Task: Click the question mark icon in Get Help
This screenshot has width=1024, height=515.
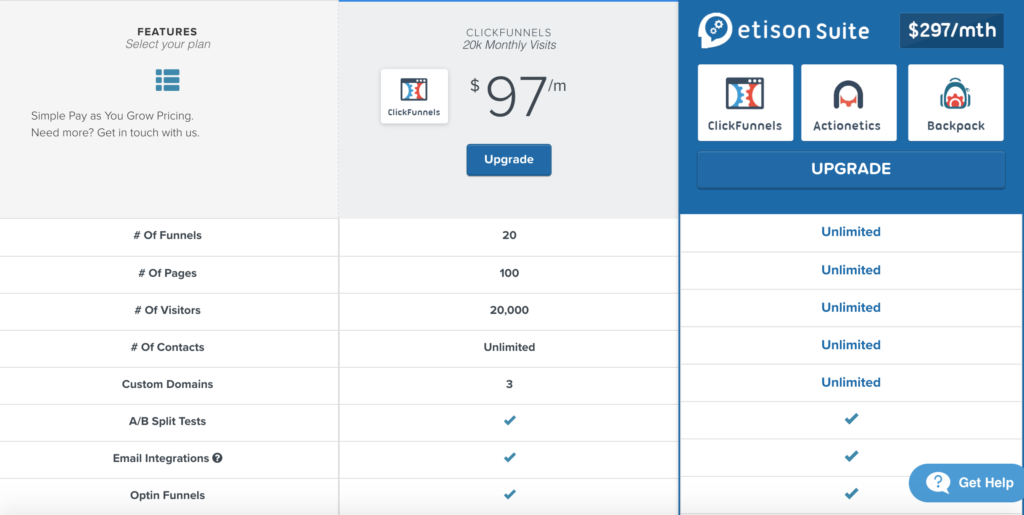Action: click(x=938, y=482)
